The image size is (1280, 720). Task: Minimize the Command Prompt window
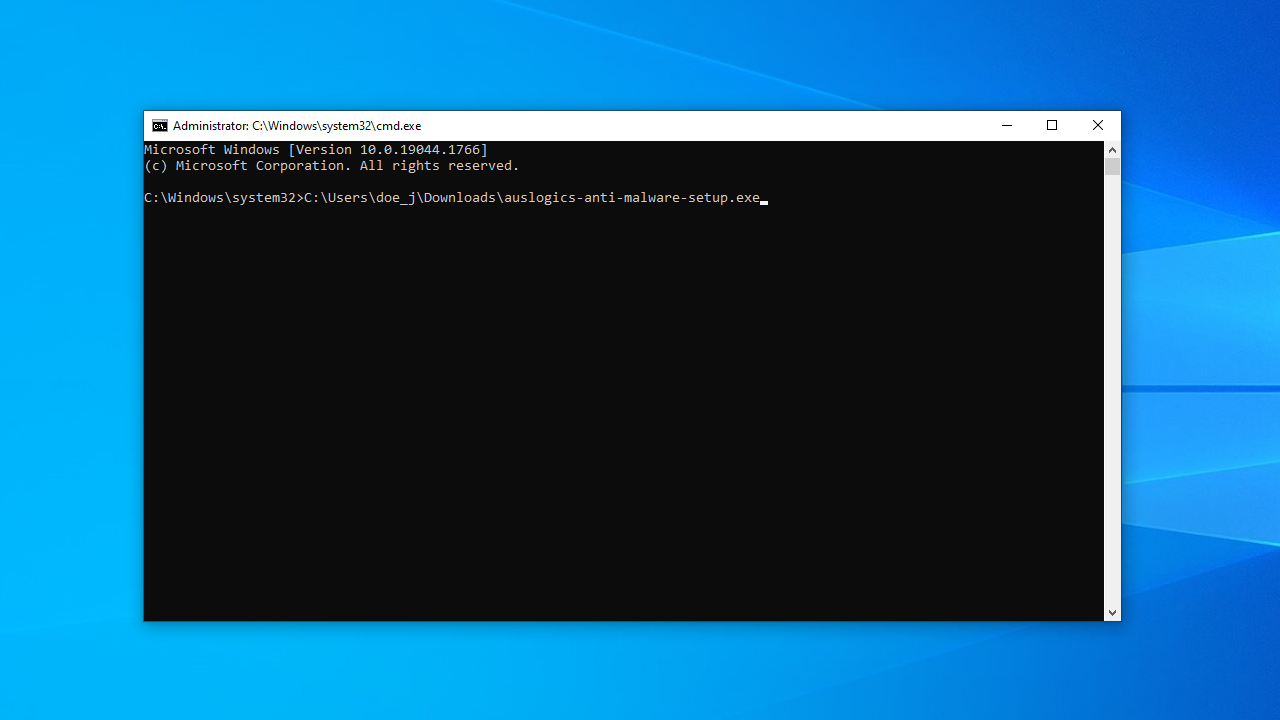[x=1007, y=126]
